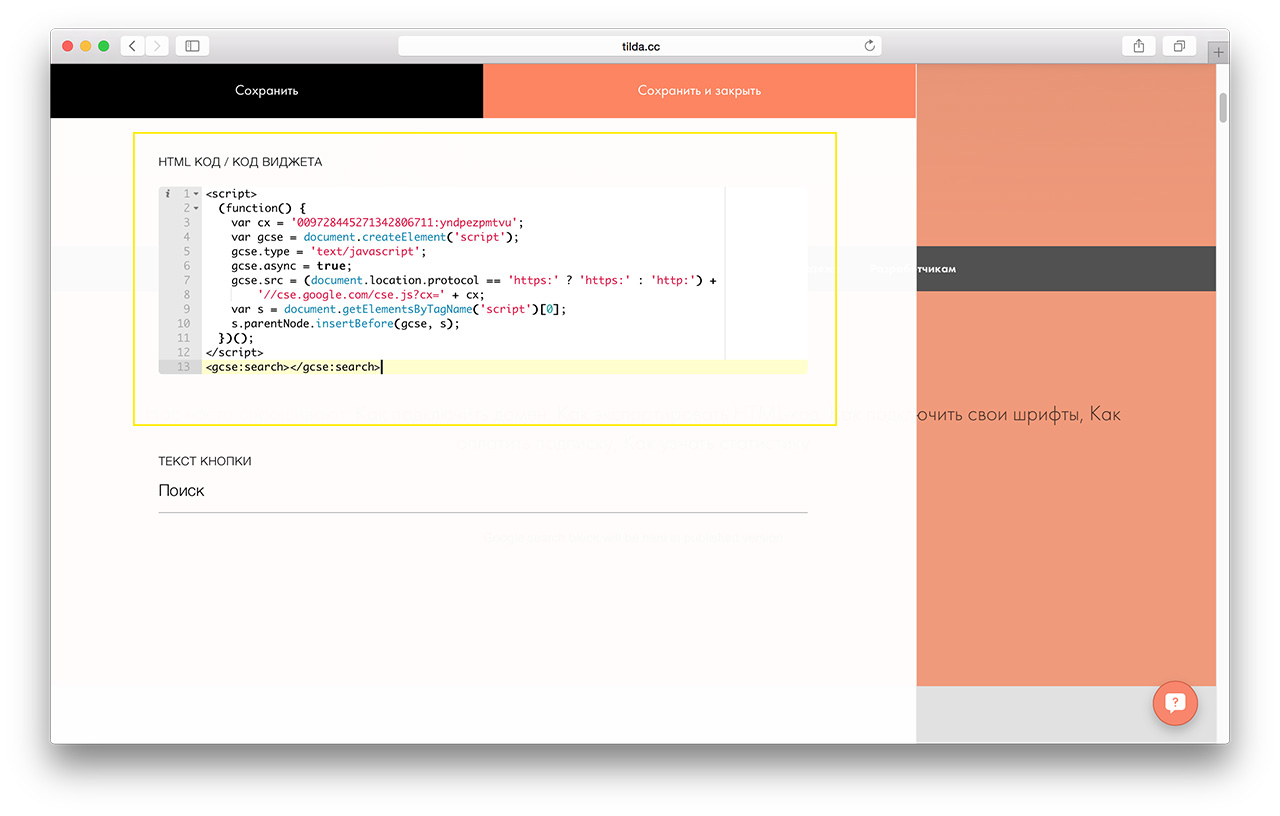Reload the tilda.cc page
Screen dimensions: 1280x816
coord(869,46)
